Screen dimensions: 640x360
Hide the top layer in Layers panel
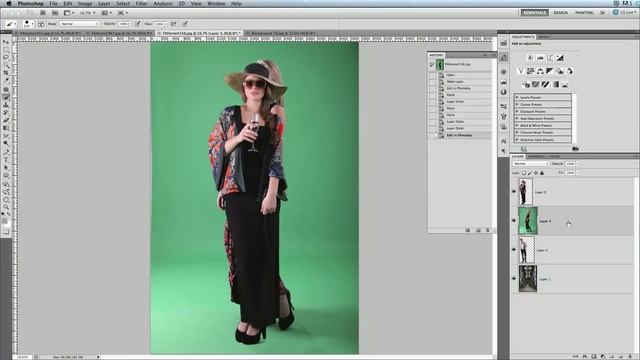(514, 191)
